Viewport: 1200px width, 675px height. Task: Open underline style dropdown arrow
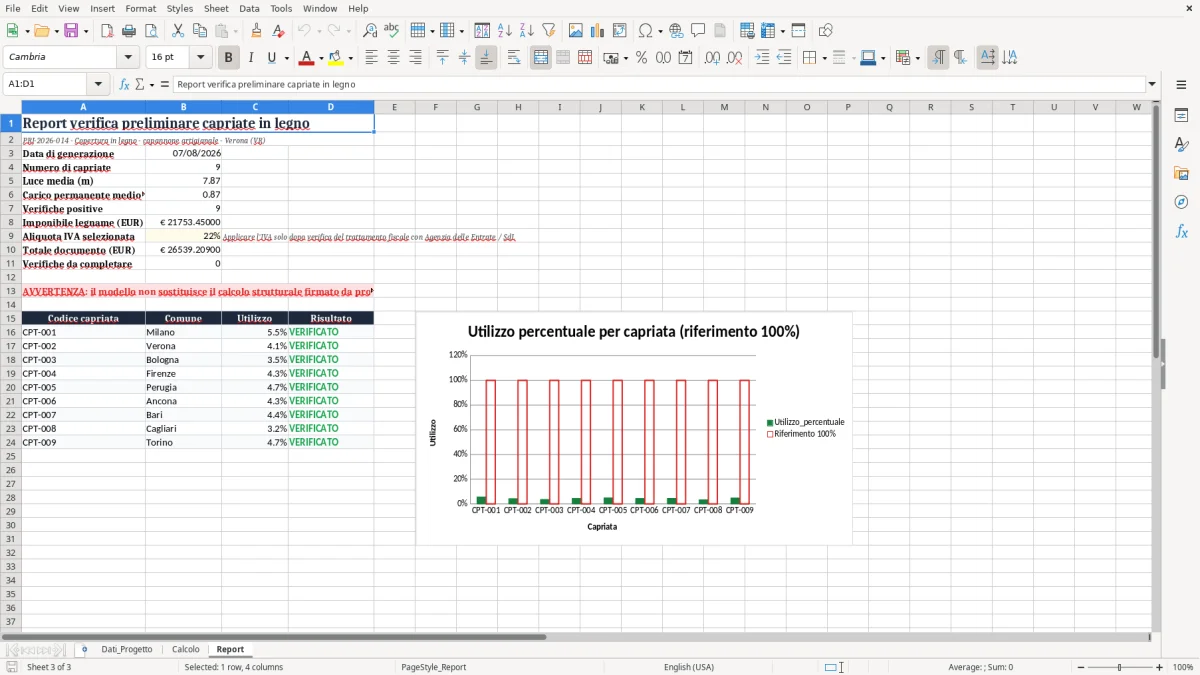tap(286, 58)
